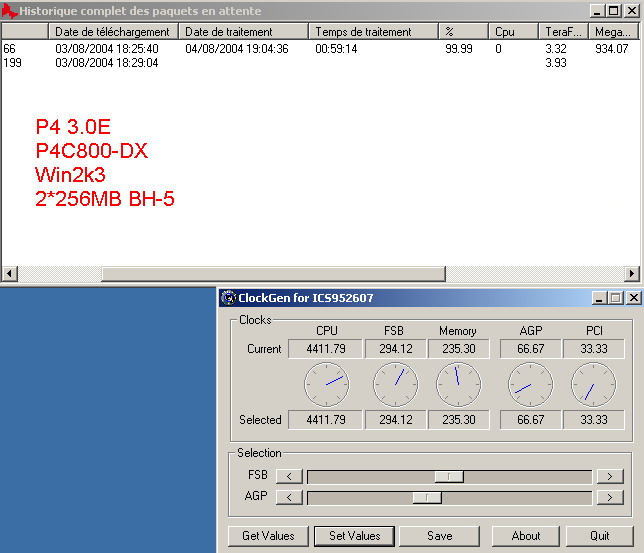The width and height of the screenshot is (644, 553).
Task: Click the PCI clock dial gauge
Action: (593, 385)
